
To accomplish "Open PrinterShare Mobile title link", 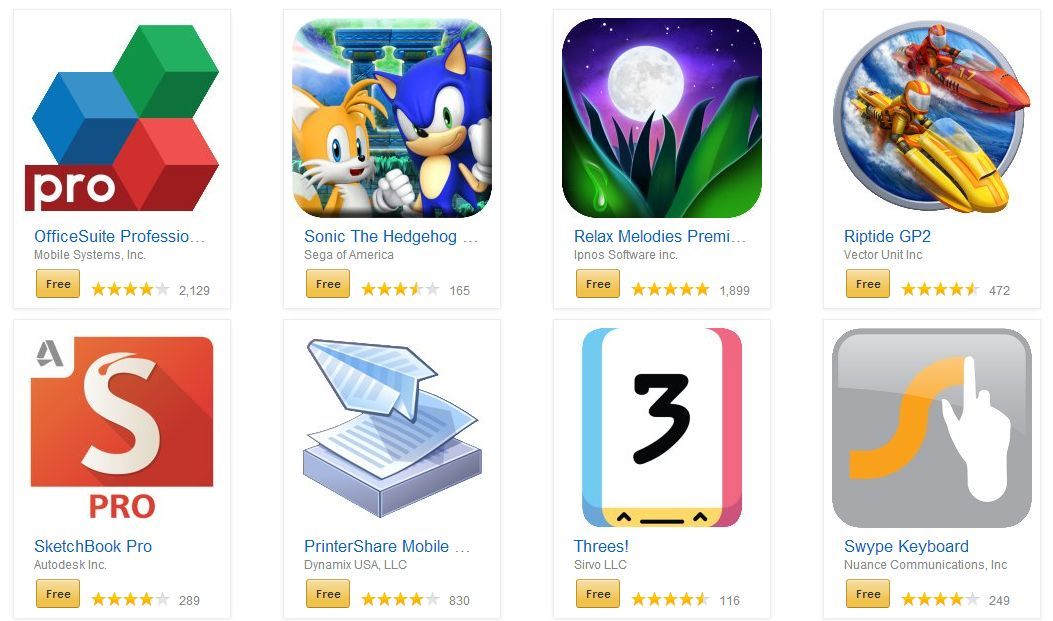I will [387, 546].
